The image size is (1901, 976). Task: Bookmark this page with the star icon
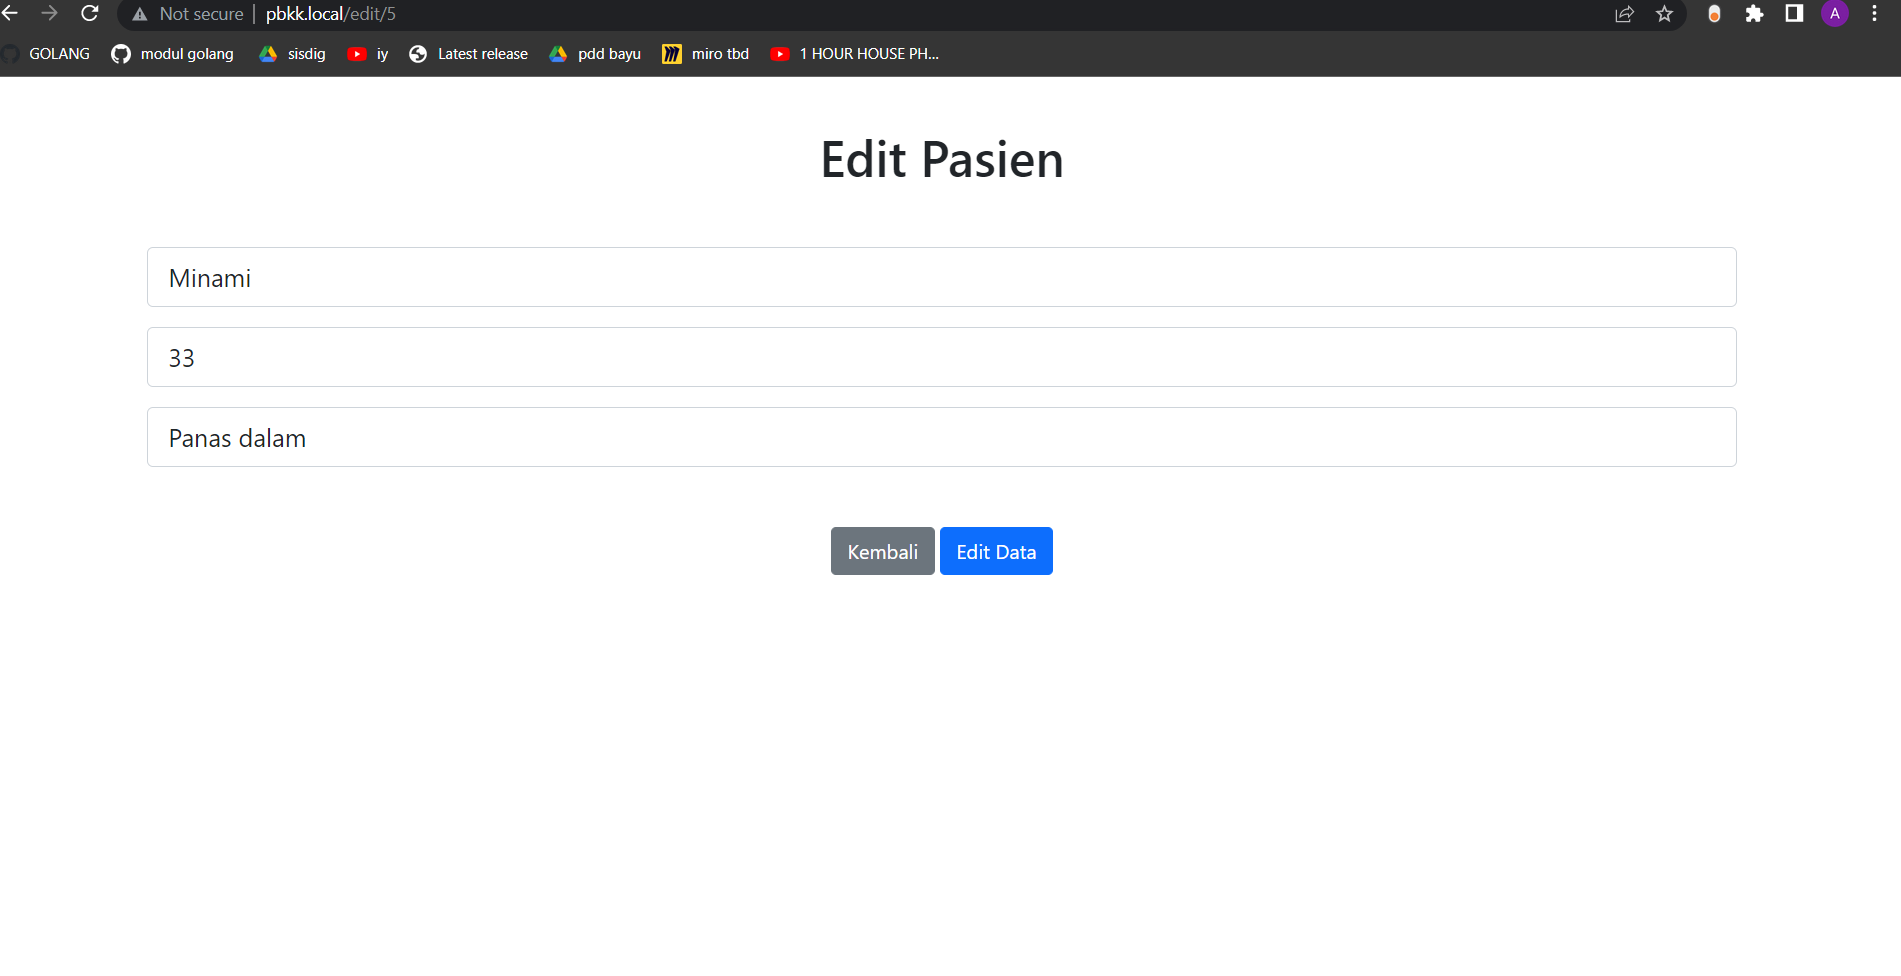tap(1664, 15)
